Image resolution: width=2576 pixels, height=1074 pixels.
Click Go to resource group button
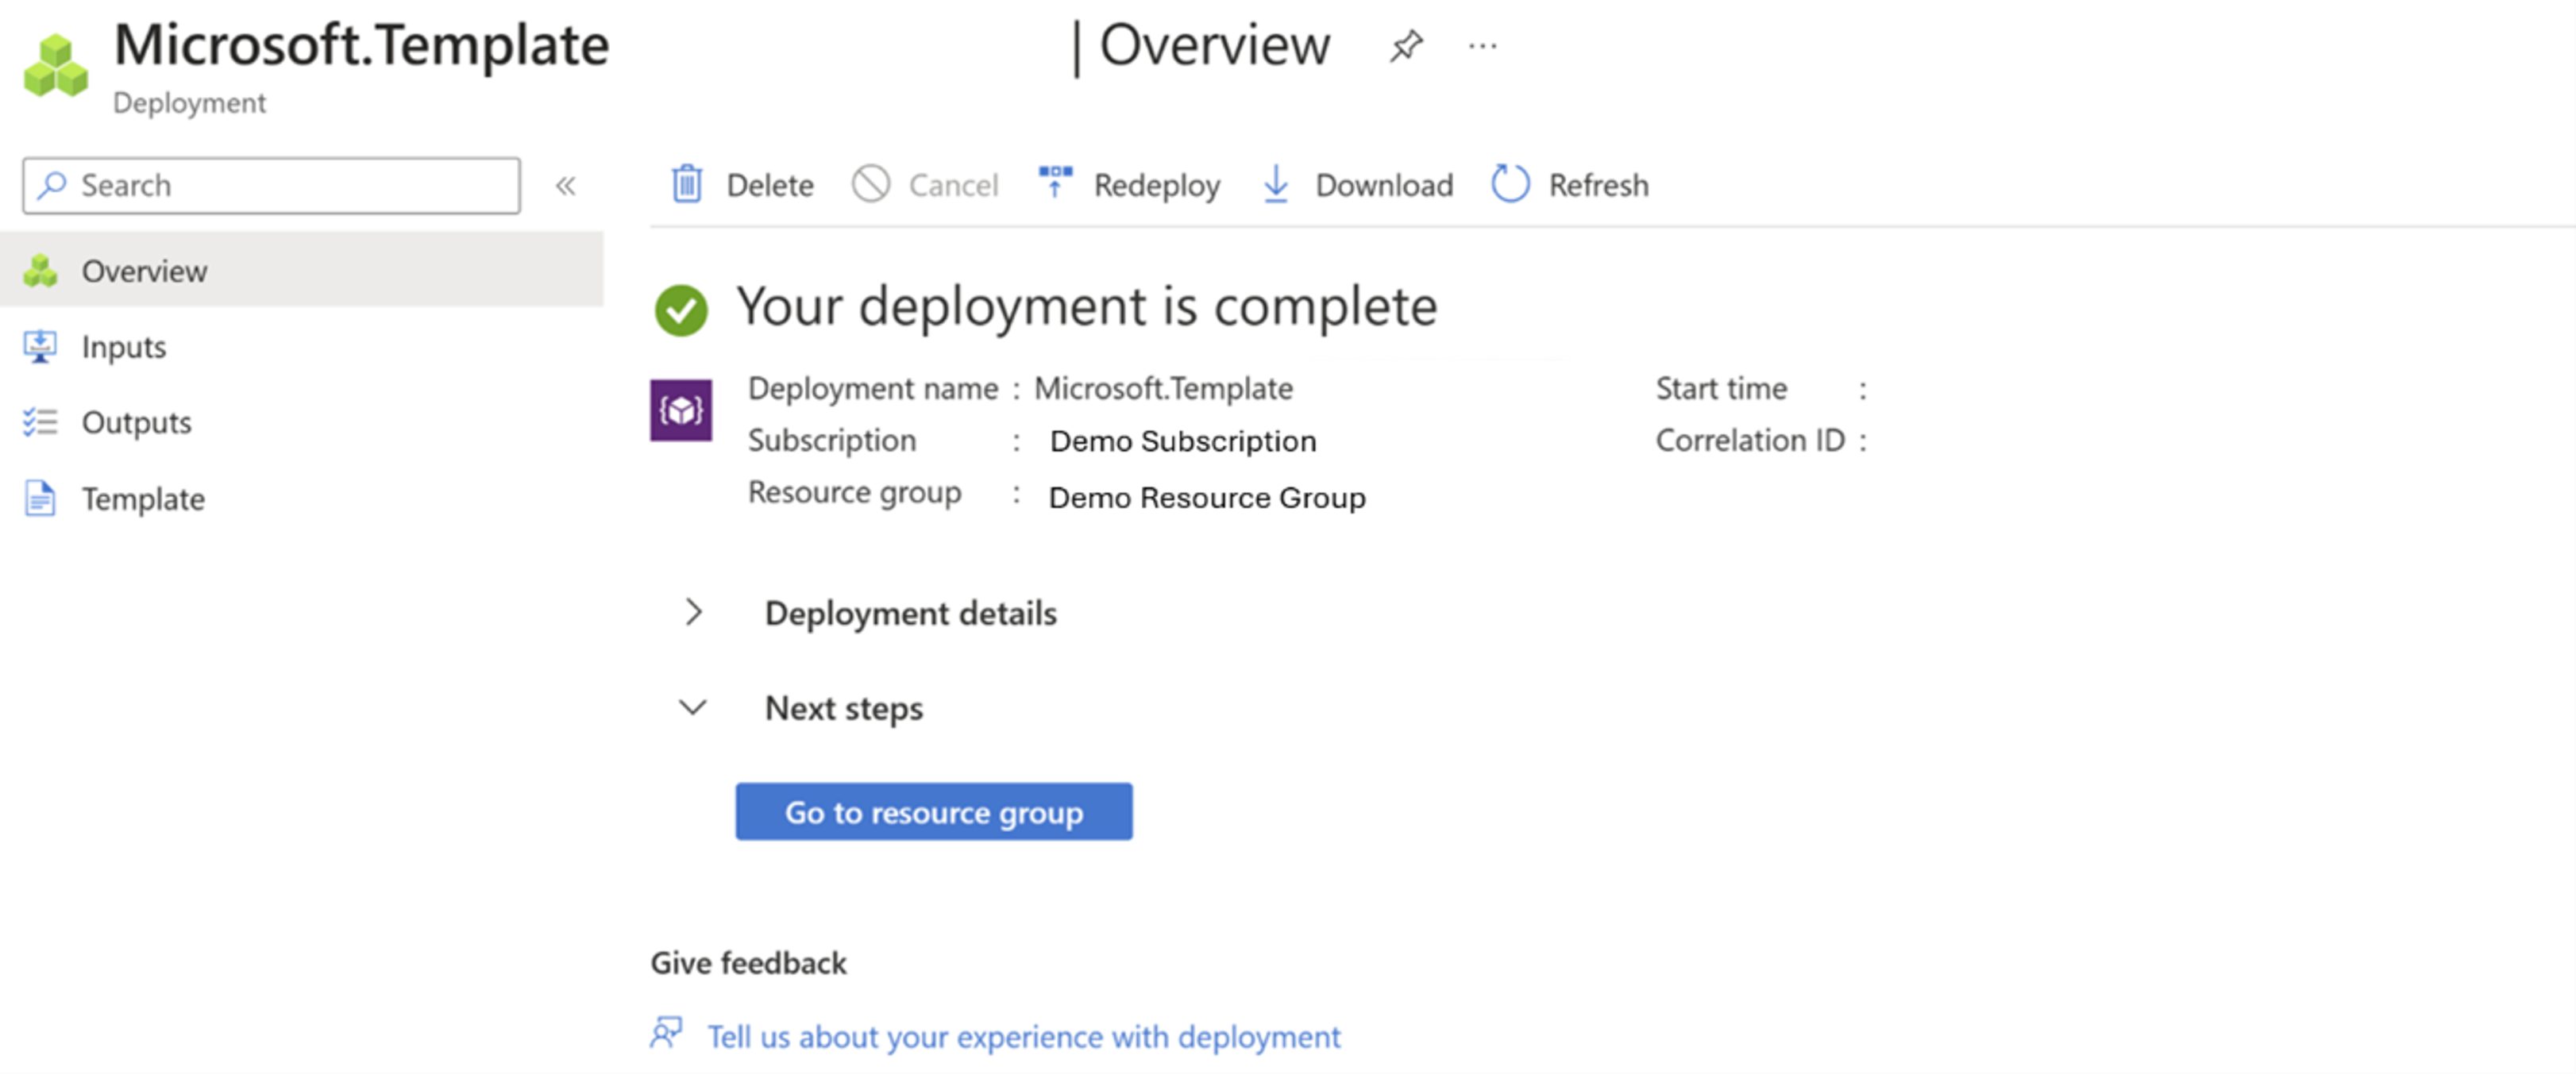click(x=933, y=810)
